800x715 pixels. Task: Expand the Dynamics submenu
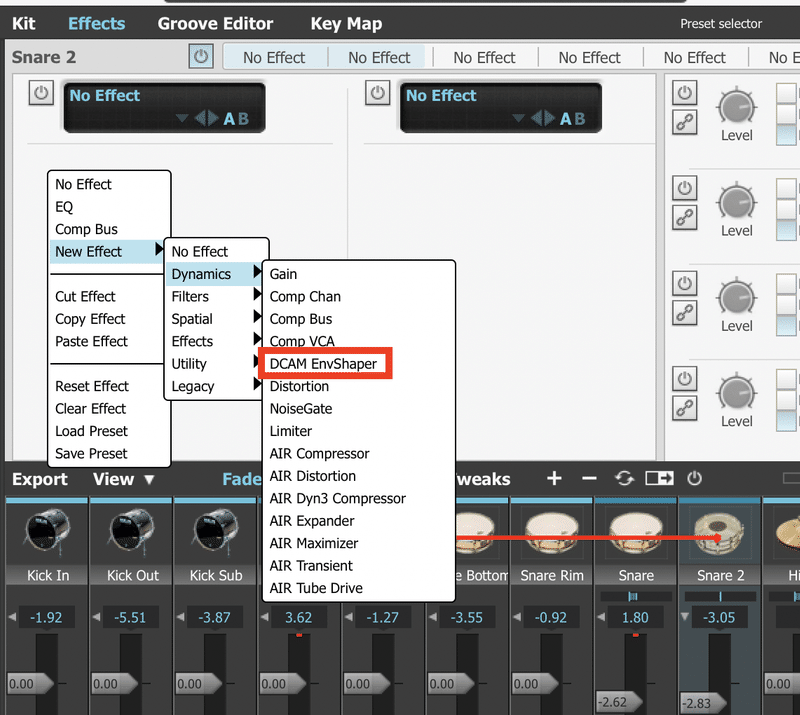216,274
